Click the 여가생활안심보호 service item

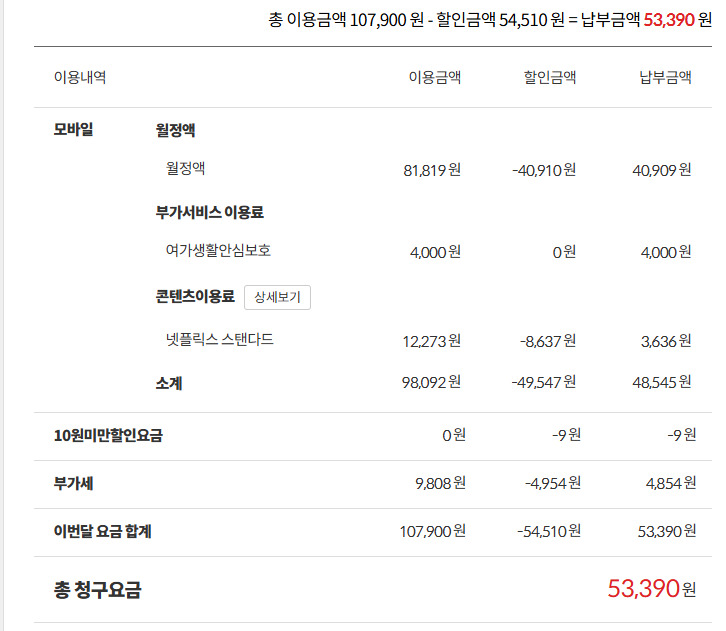218,251
